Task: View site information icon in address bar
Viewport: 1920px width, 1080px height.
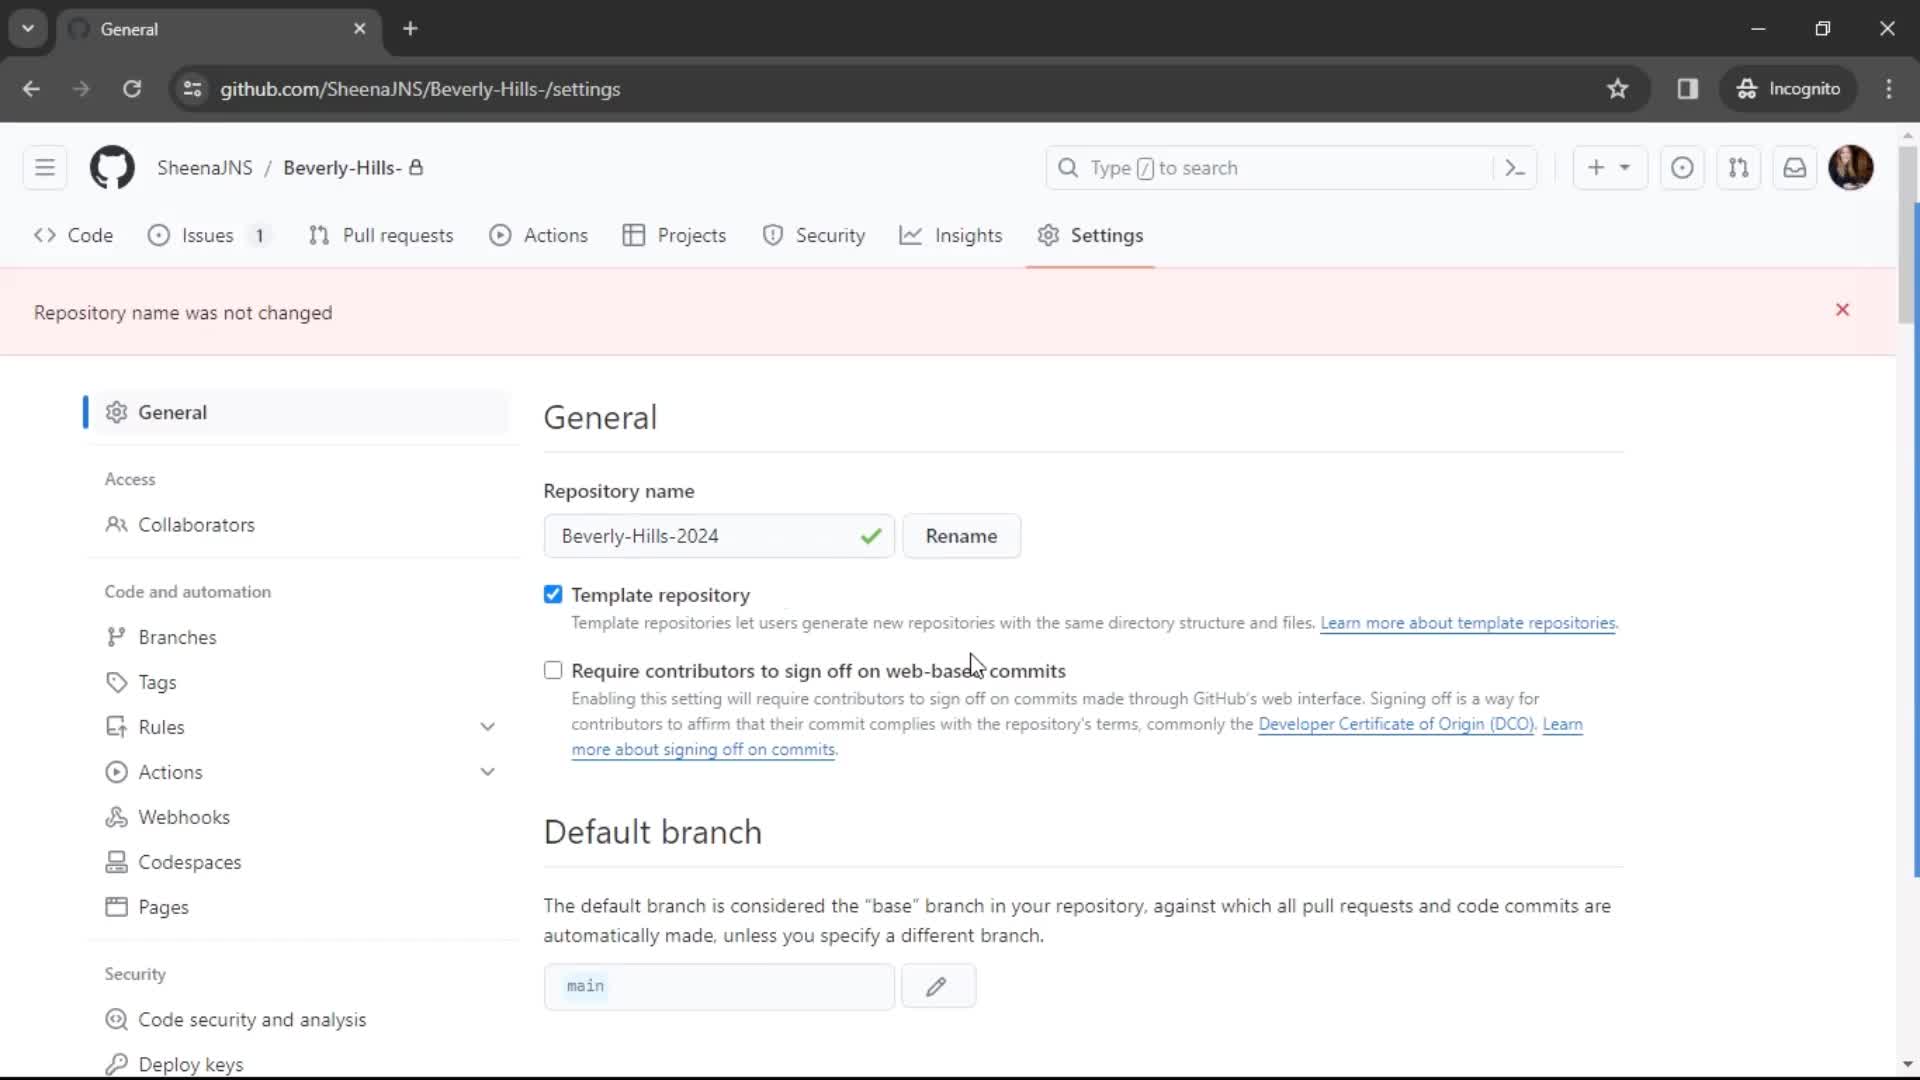Action: coord(192,89)
